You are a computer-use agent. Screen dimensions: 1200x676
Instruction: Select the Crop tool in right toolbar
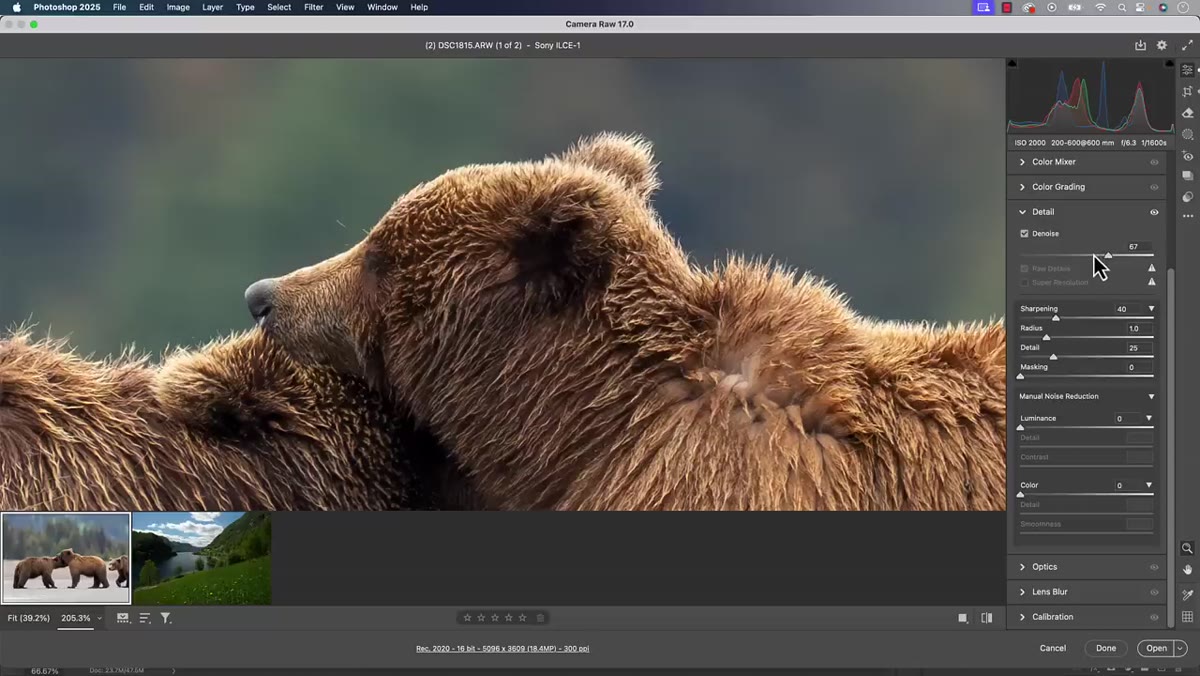(x=1187, y=91)
